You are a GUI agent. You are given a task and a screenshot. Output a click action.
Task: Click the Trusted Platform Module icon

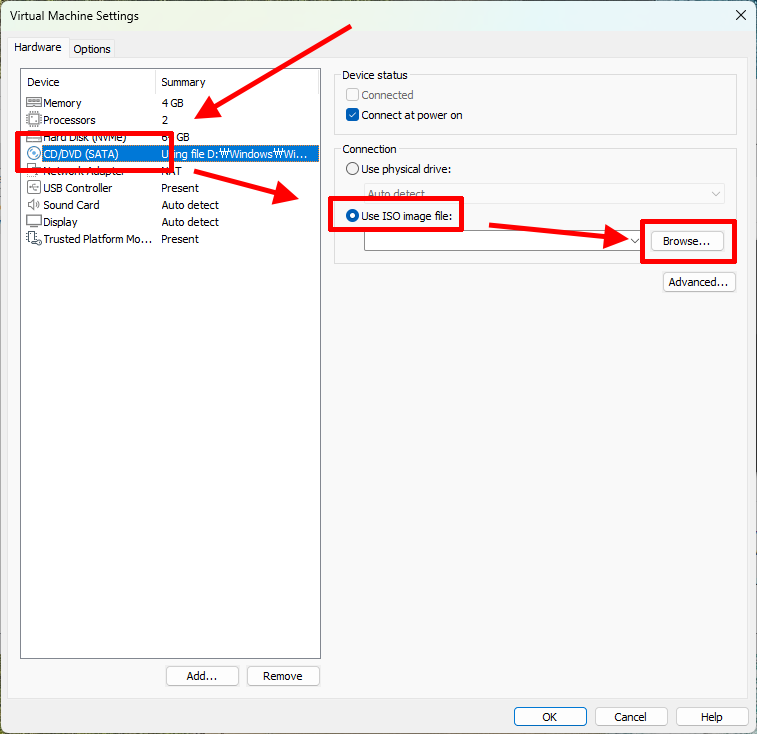pyautogui.click(x=34, y=238)
